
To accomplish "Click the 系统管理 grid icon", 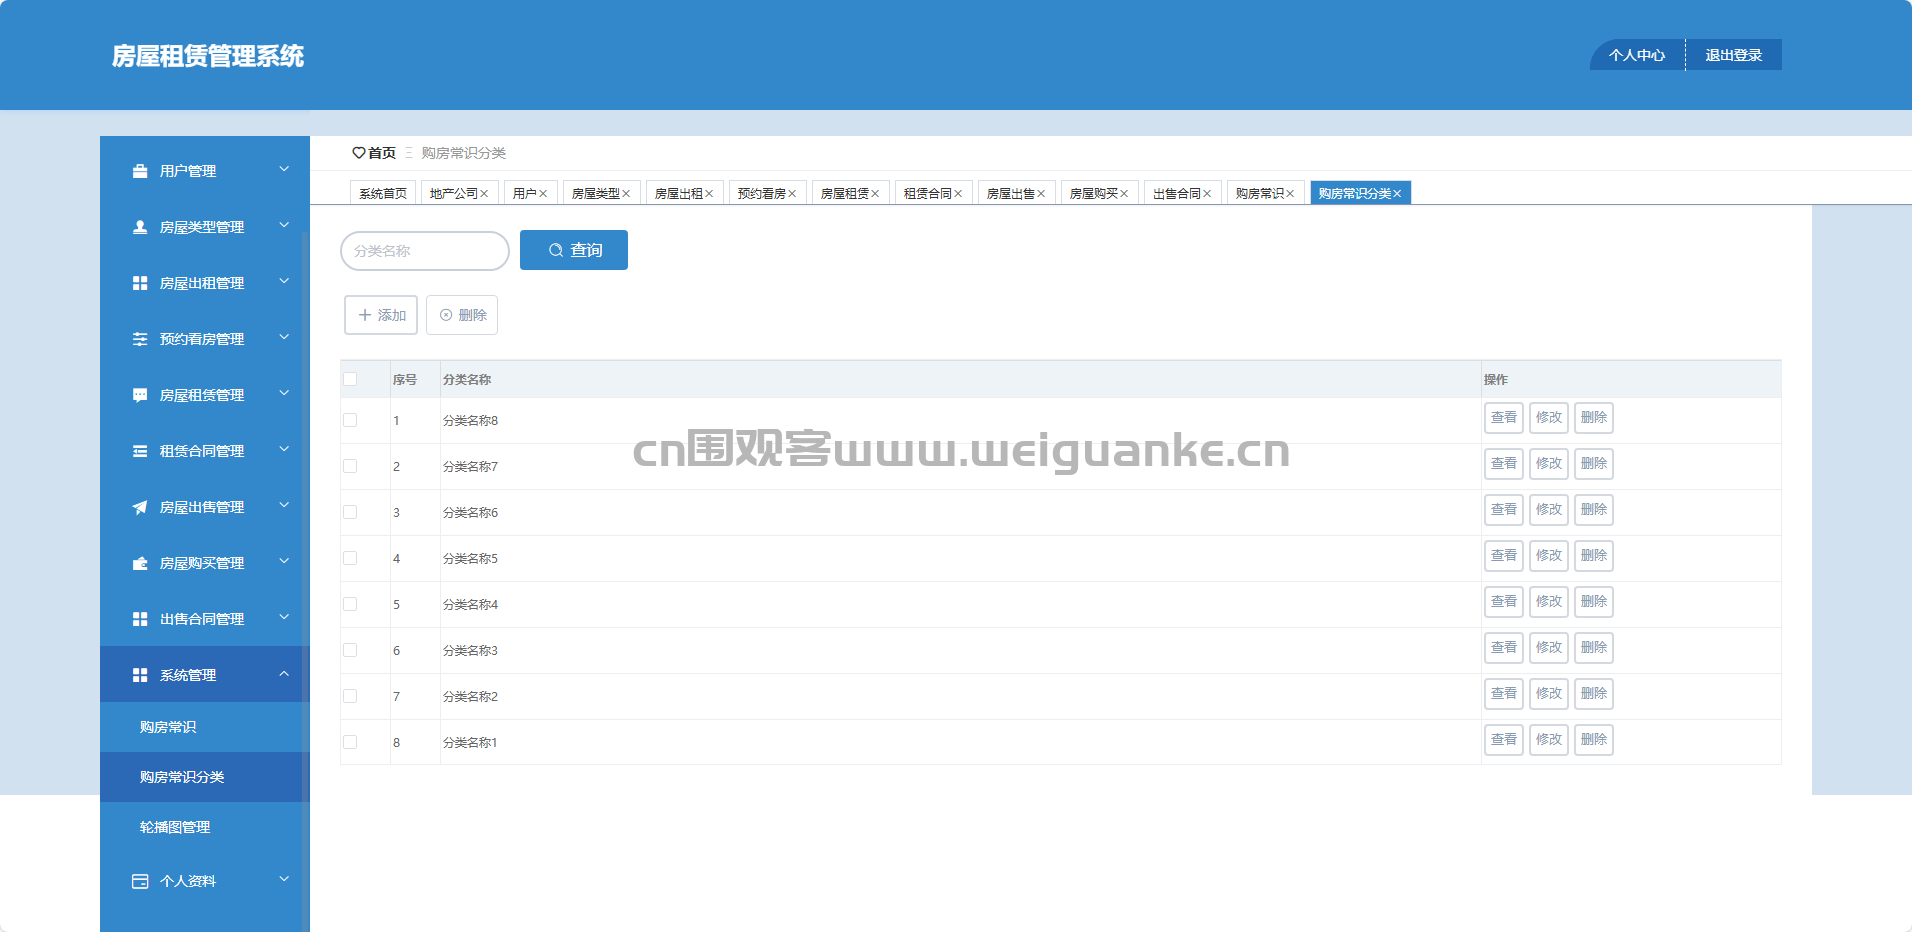I will [x=140, y=675].
